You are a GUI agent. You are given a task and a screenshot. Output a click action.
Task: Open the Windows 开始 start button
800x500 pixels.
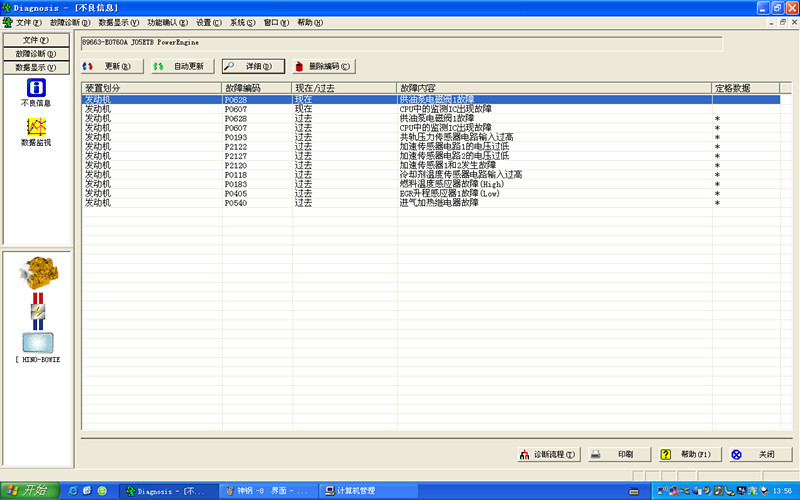(x=30, y=491)
